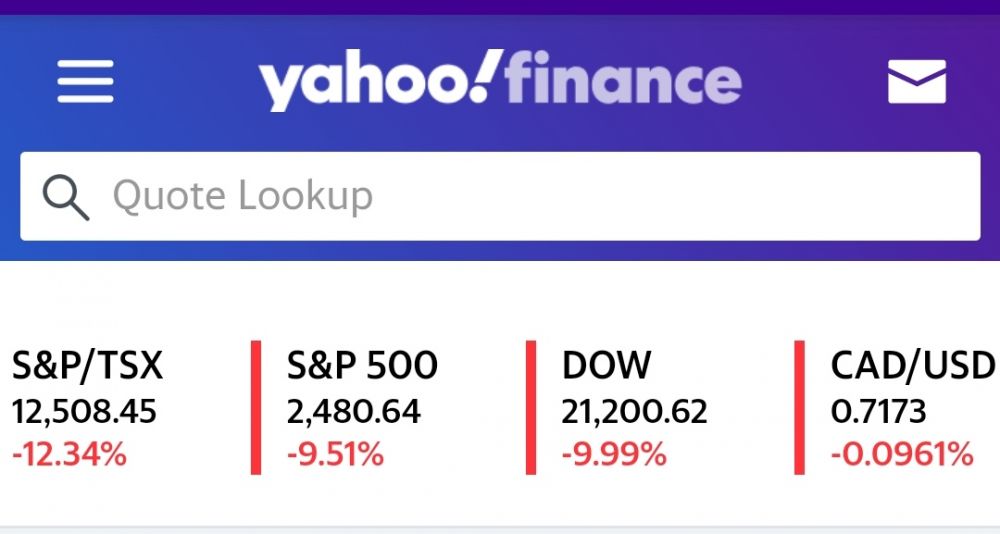Tap the -0.0961% CAD/USD change
The height and width of the screenshot is (534, 1000).
(902, 455)
